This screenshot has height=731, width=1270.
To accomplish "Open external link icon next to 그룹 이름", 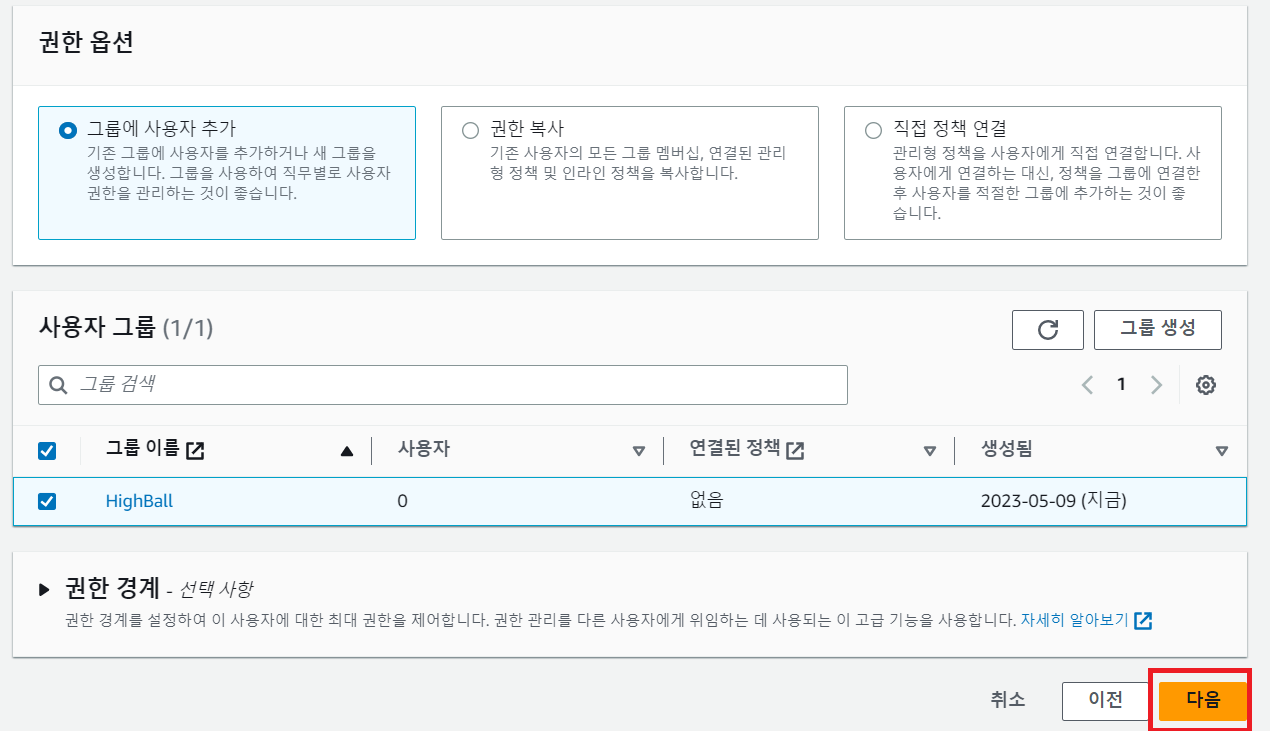I will pyautogui.click(x=195, y=450).
